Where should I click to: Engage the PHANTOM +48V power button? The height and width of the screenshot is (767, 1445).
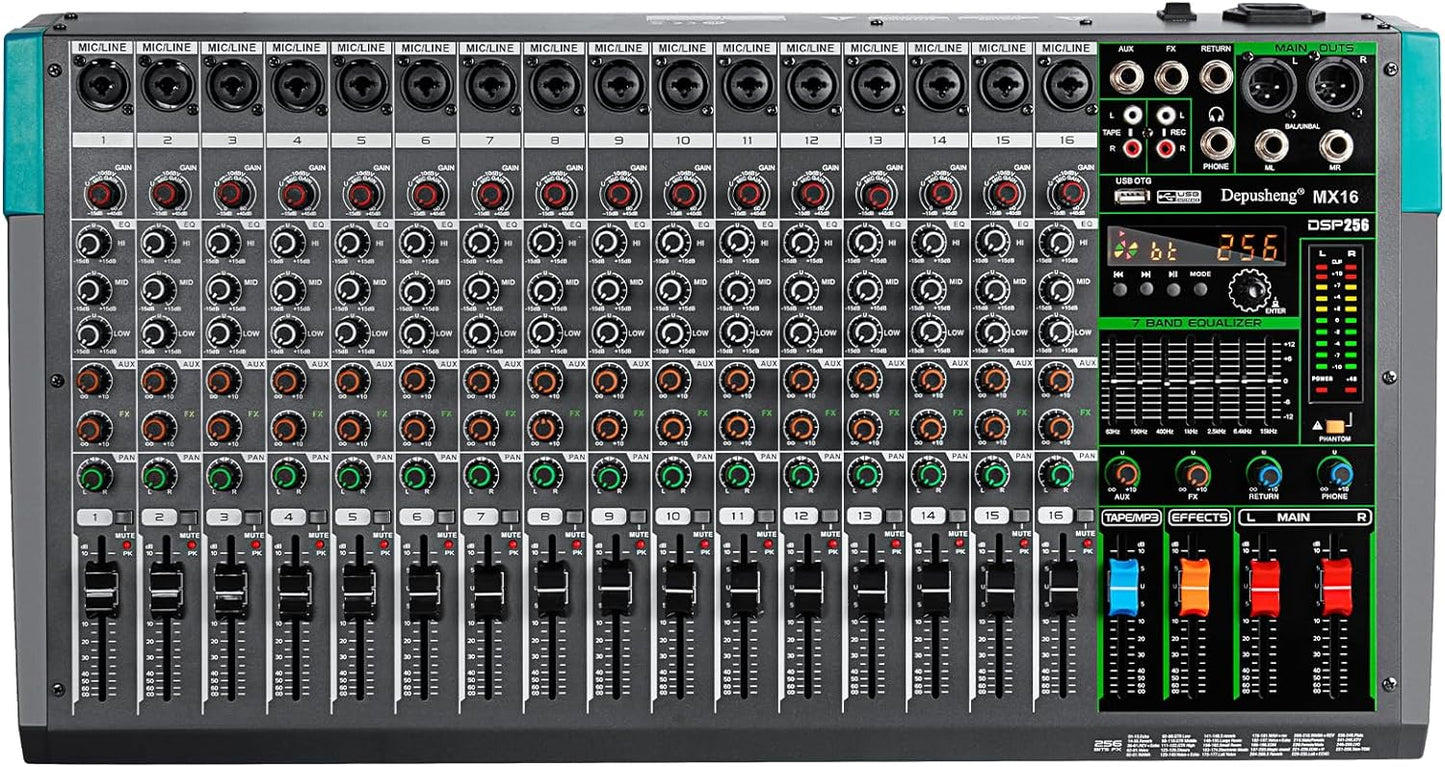pyautogui.click(x=1336, y=426)
